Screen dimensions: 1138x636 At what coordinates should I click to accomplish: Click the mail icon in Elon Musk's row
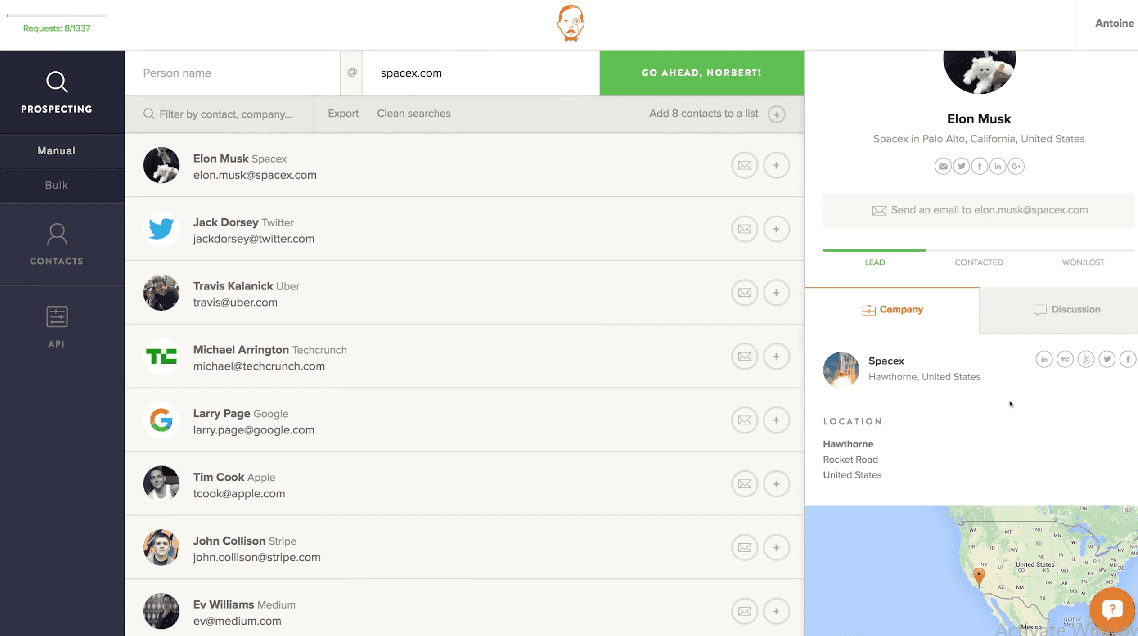[x=745, y=166]
